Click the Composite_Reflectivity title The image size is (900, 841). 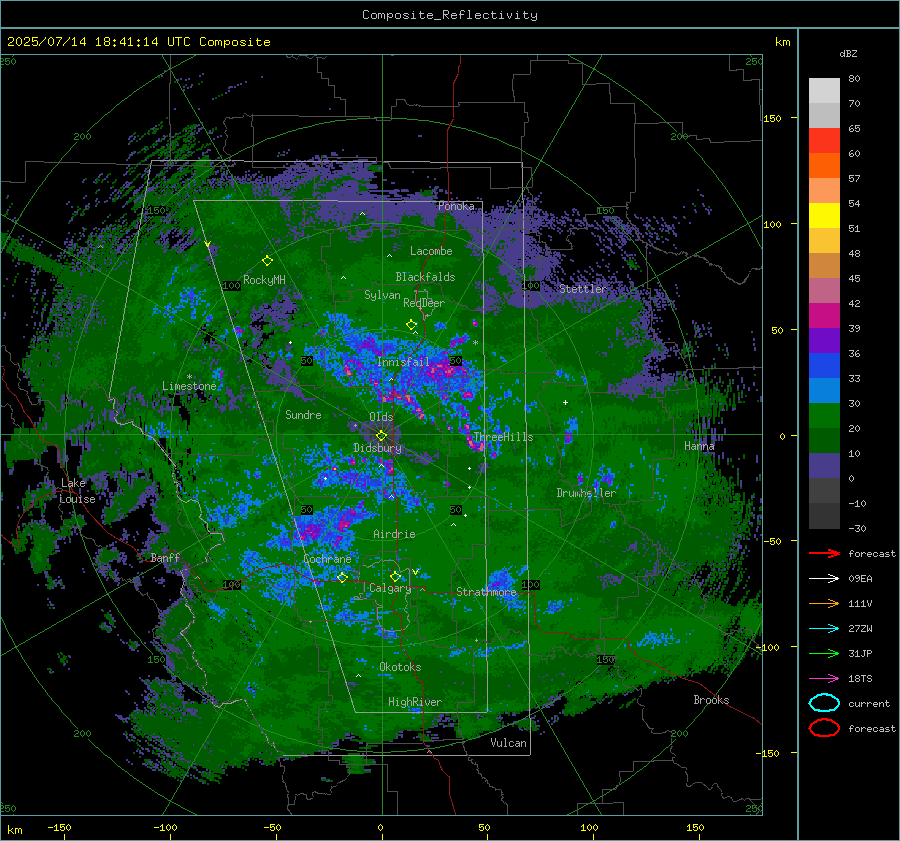click(449, 15)
